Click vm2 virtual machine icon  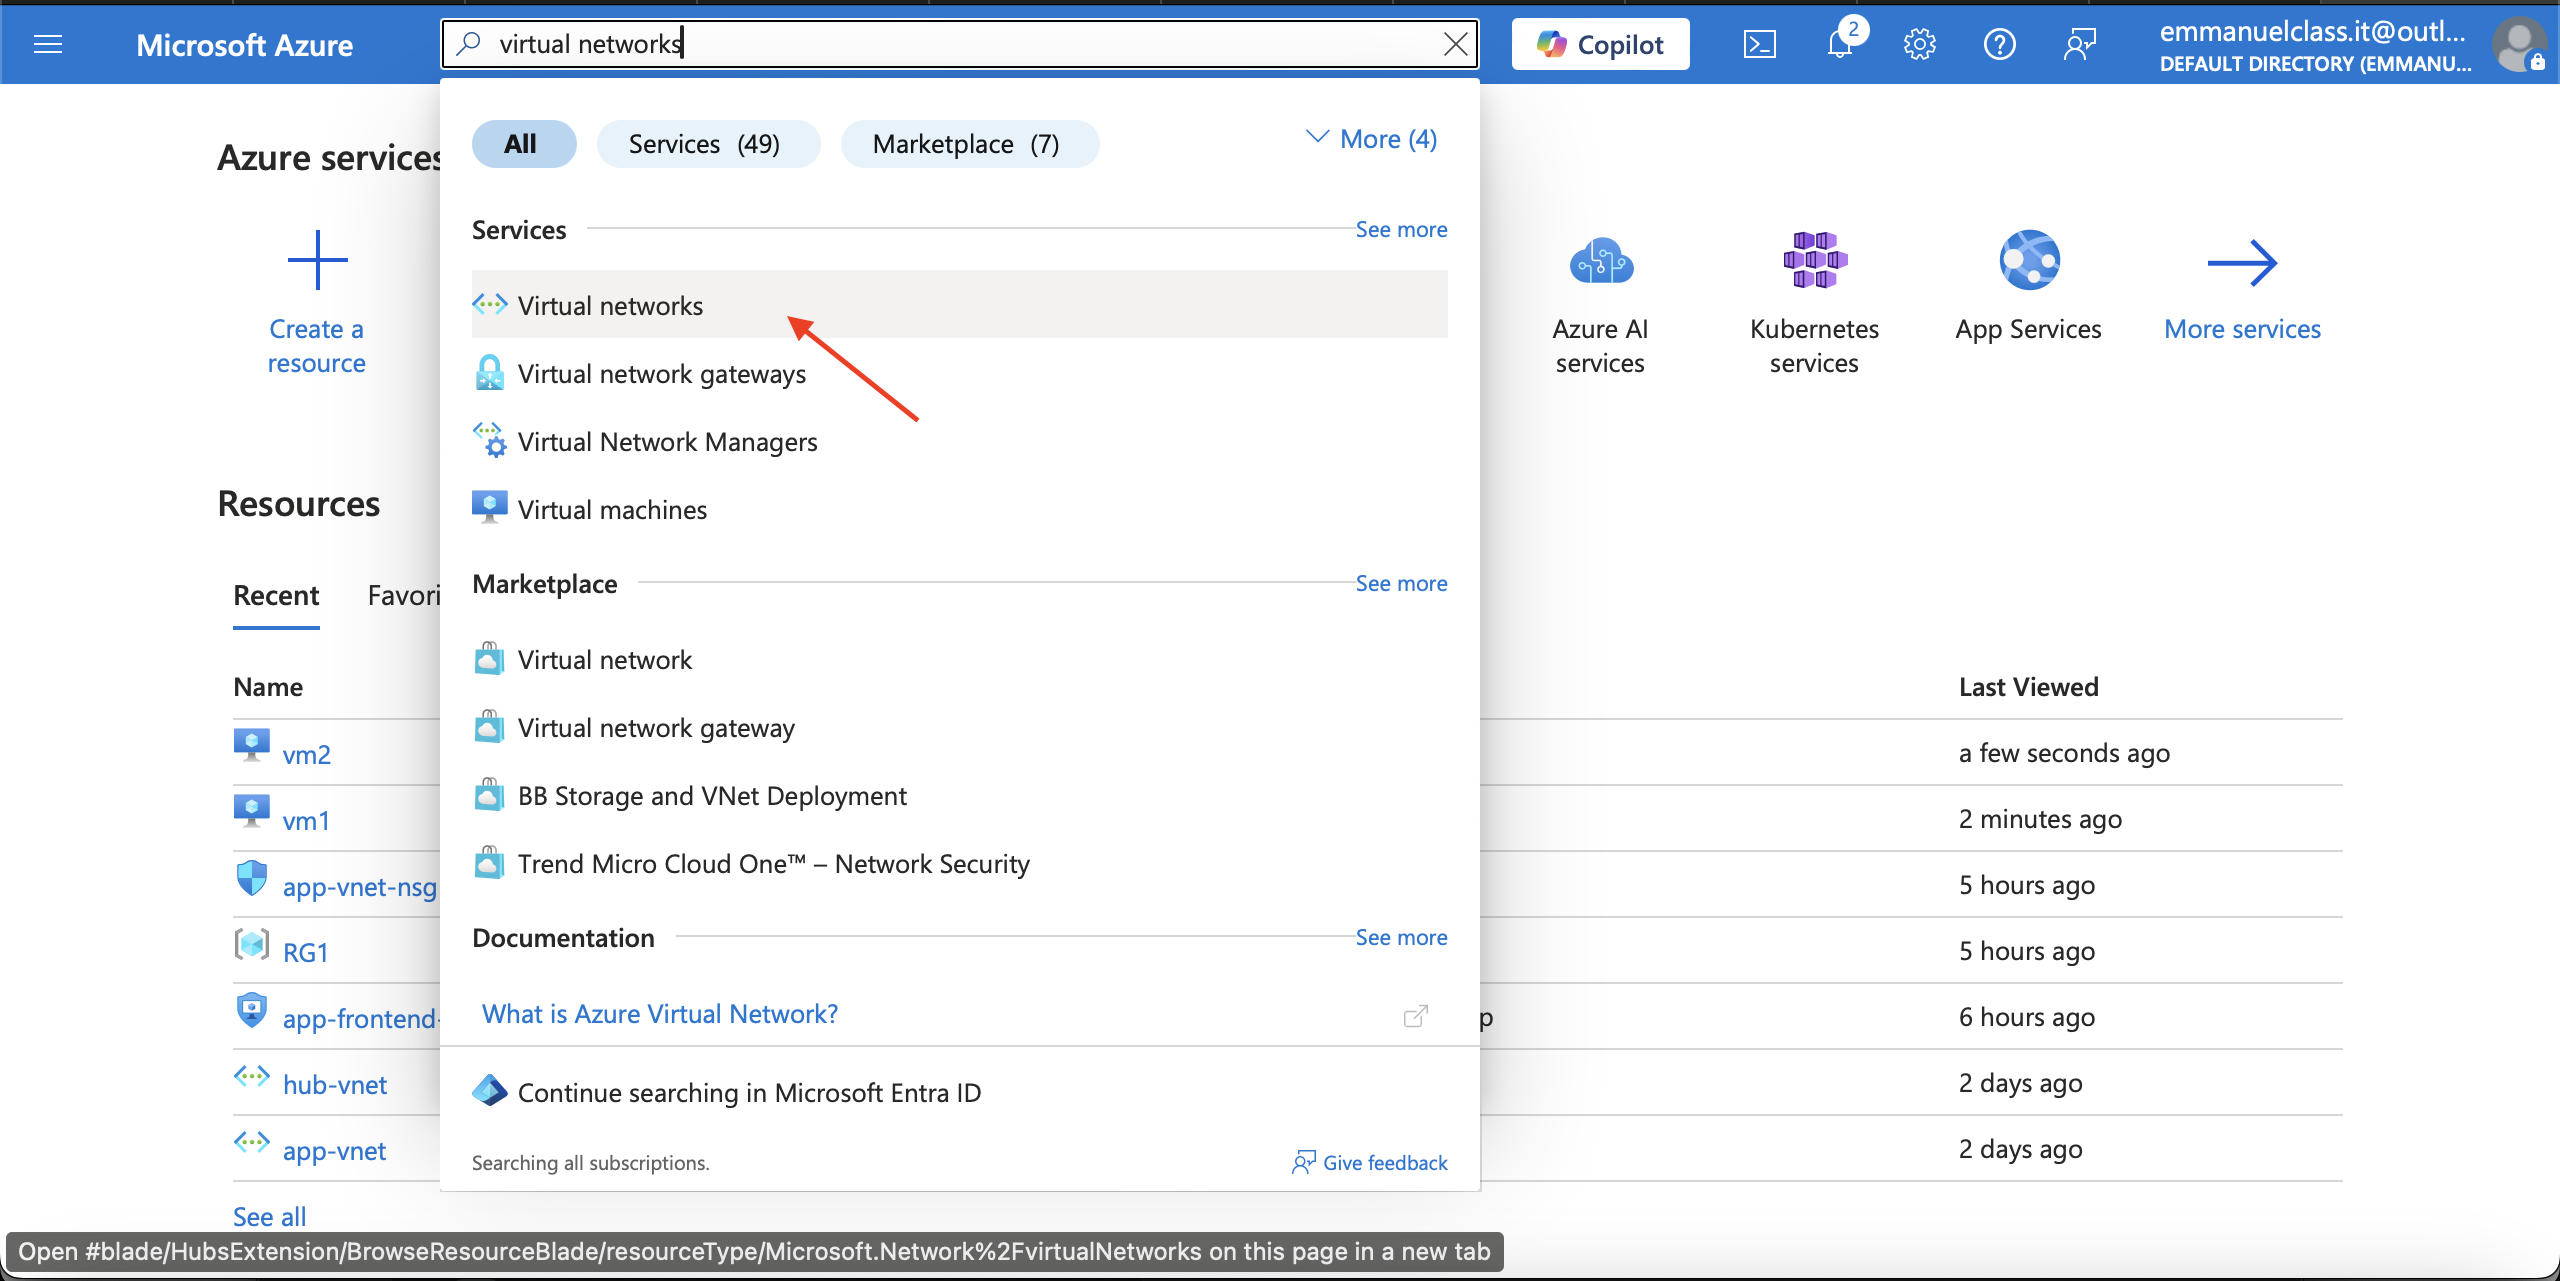point(251,745)
